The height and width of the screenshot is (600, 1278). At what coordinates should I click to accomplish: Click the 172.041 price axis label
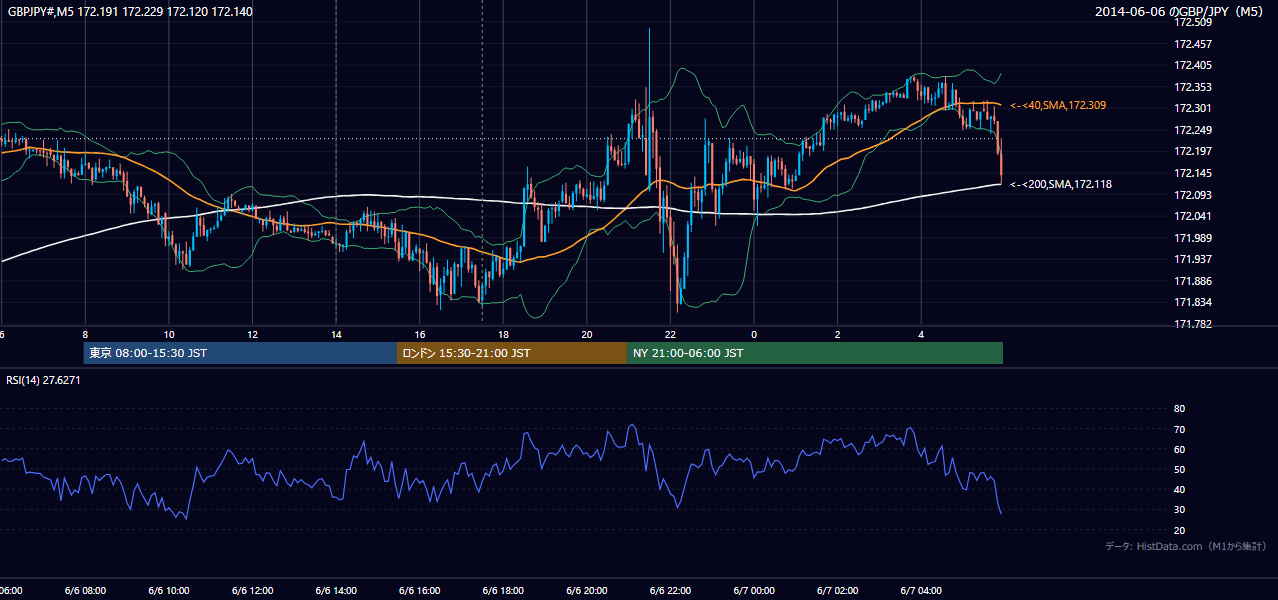(1194, 216)
